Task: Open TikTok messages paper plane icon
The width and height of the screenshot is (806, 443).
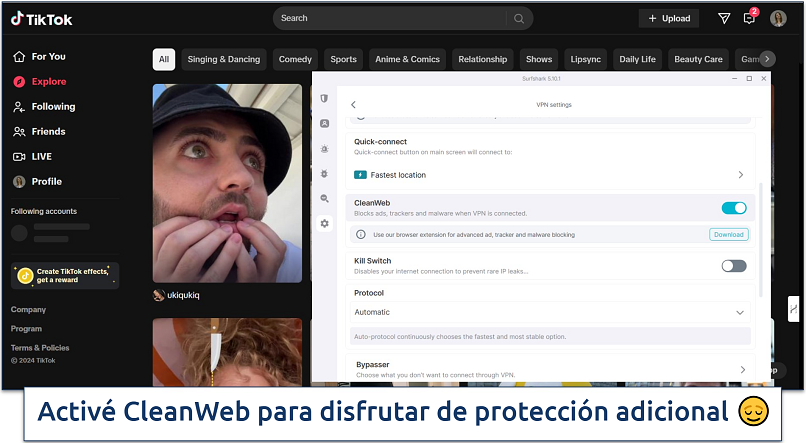Action: coord(724,18)
